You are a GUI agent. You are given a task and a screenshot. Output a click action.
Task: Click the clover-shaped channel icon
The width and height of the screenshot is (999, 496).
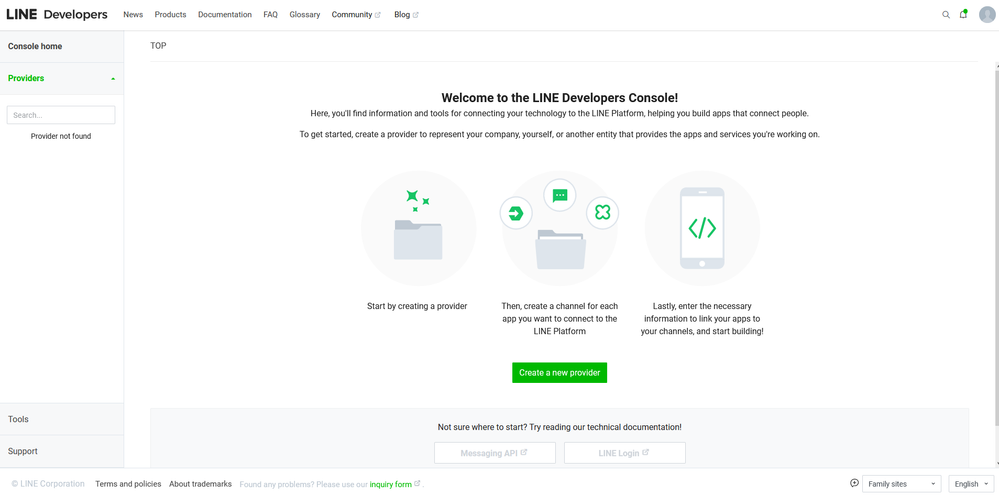[x=603, y=213]
